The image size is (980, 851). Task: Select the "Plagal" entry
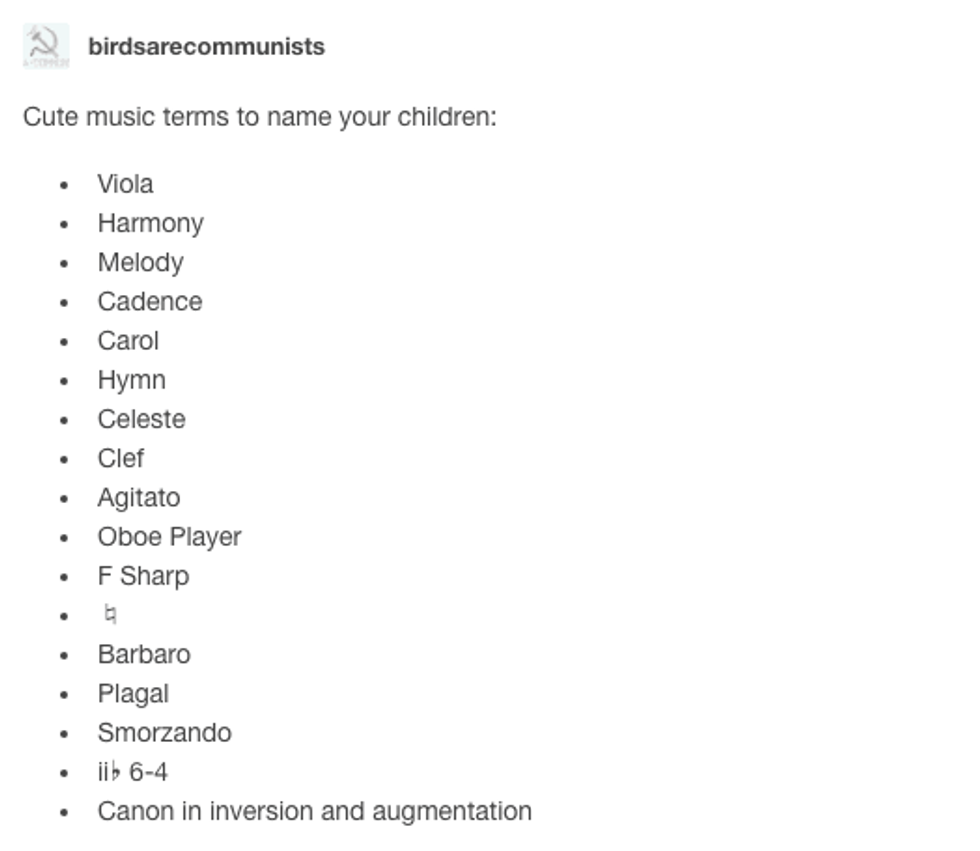click(133, 694)
